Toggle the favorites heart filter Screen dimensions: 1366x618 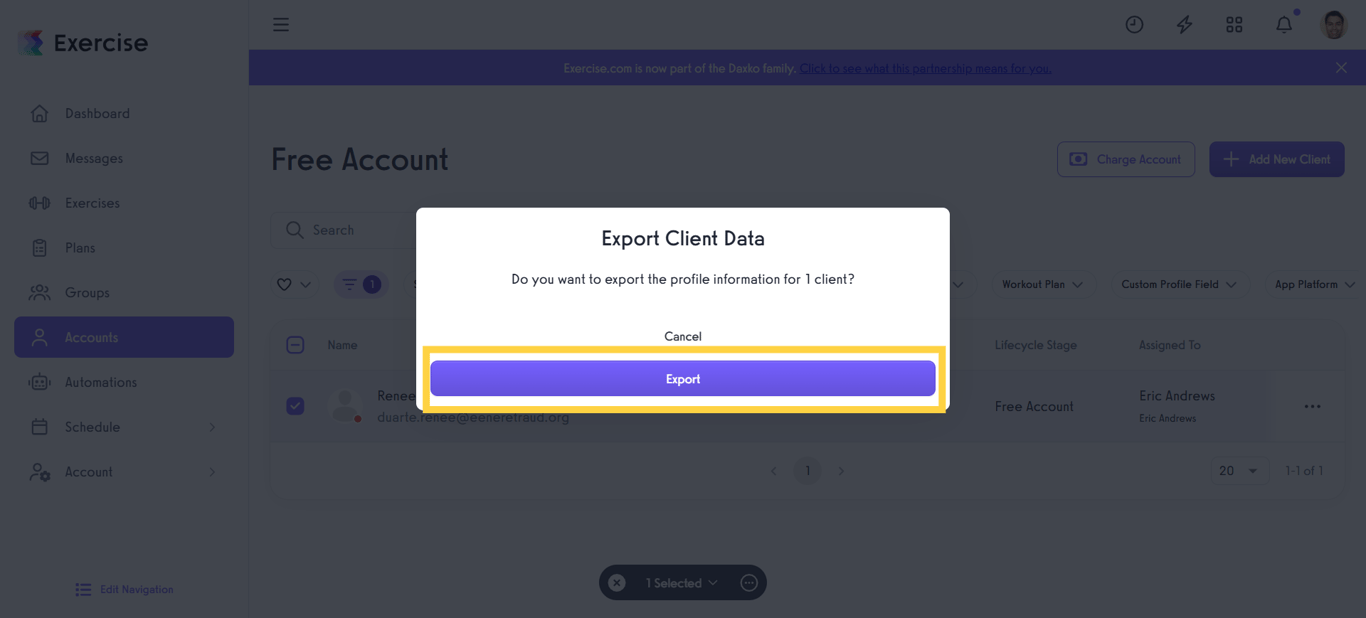point(284,284)
